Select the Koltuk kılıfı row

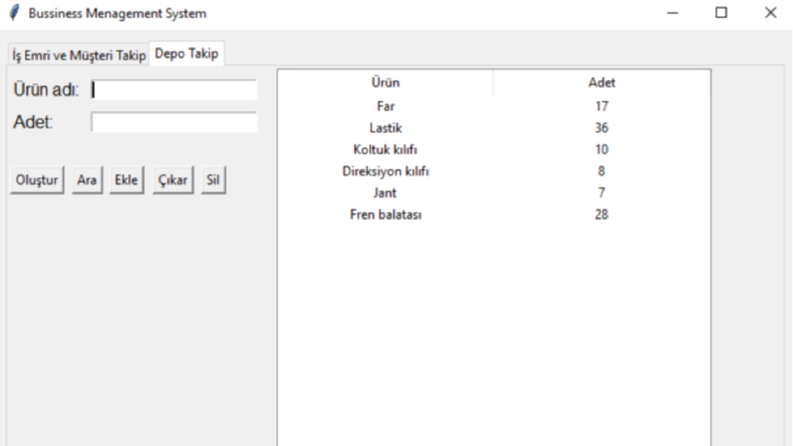coord(494,150)
